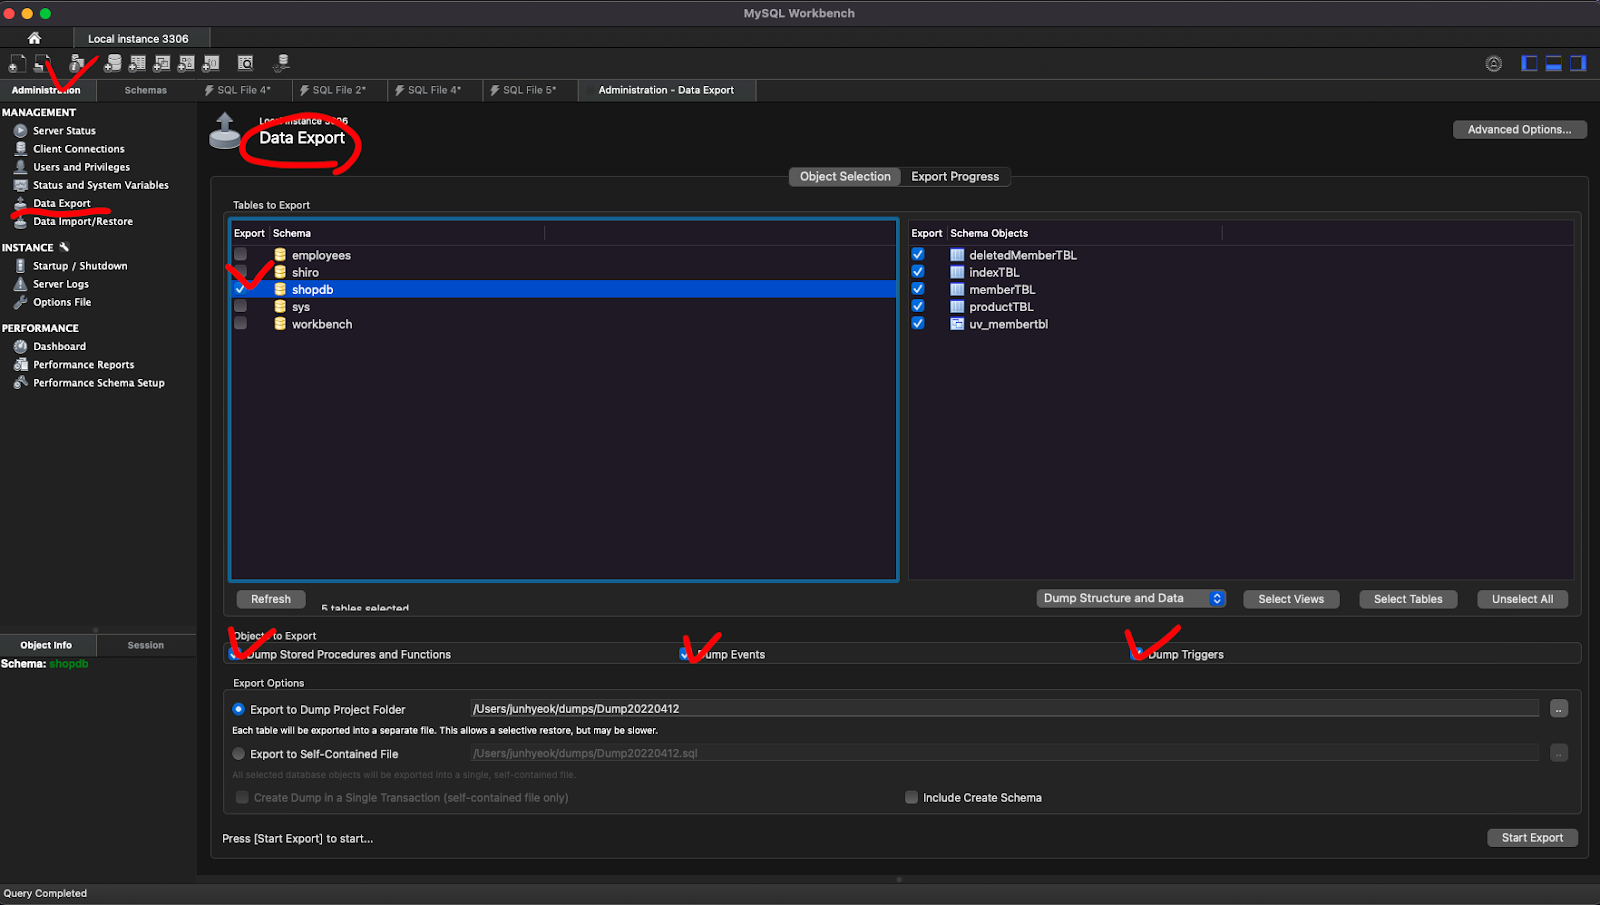Switch to Schemas sidebar tab

[146, 90]
